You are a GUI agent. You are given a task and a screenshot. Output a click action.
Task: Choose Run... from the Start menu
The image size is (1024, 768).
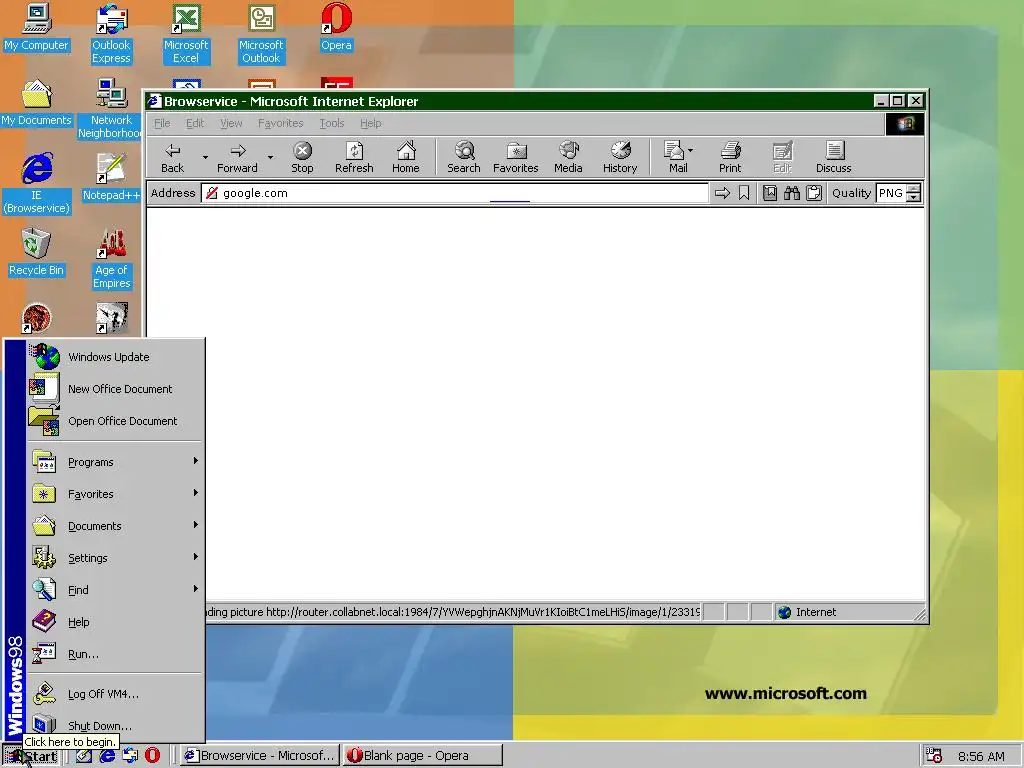[115, 654]
